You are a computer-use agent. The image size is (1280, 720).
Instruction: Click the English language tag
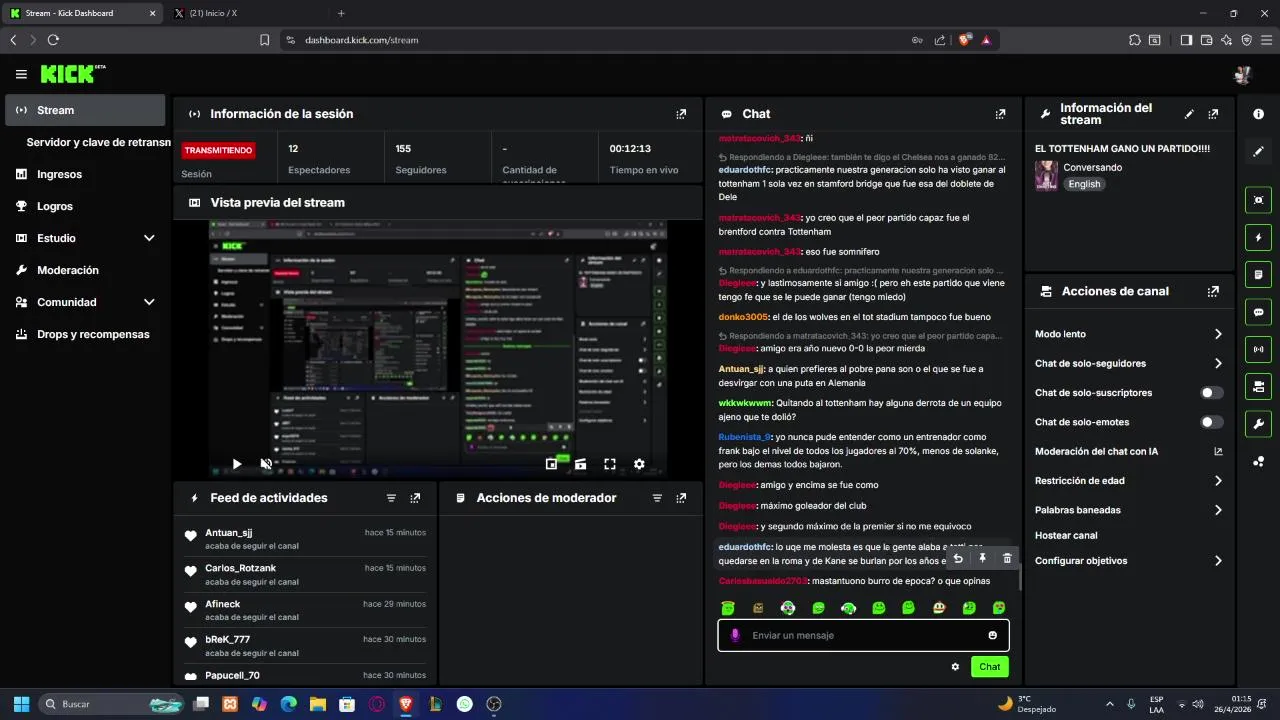pos(1084,184)
